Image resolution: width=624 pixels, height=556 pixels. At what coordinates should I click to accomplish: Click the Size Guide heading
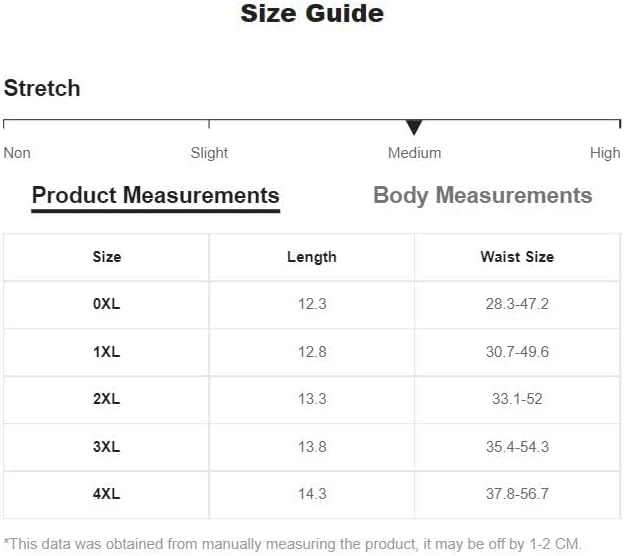[312, 14]
